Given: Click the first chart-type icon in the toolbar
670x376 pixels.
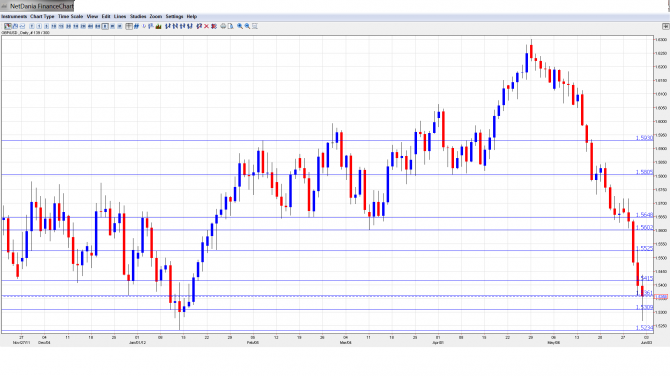Looking at the screenshot, I should click(x=8, y=26).
